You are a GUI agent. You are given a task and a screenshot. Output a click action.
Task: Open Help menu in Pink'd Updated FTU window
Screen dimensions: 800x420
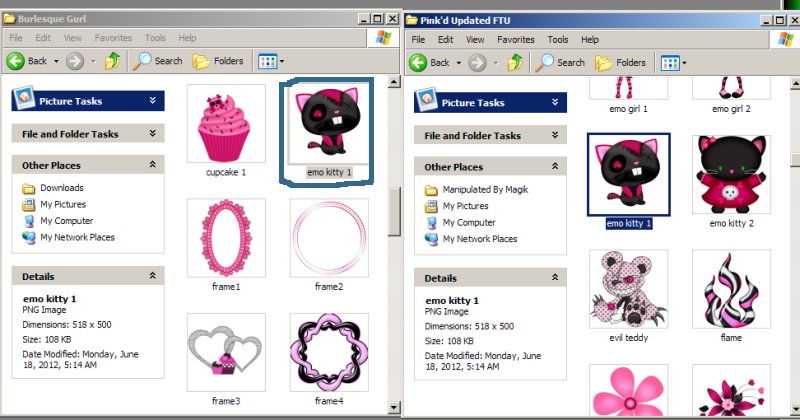pyautogui.click(x=590, y=39)
